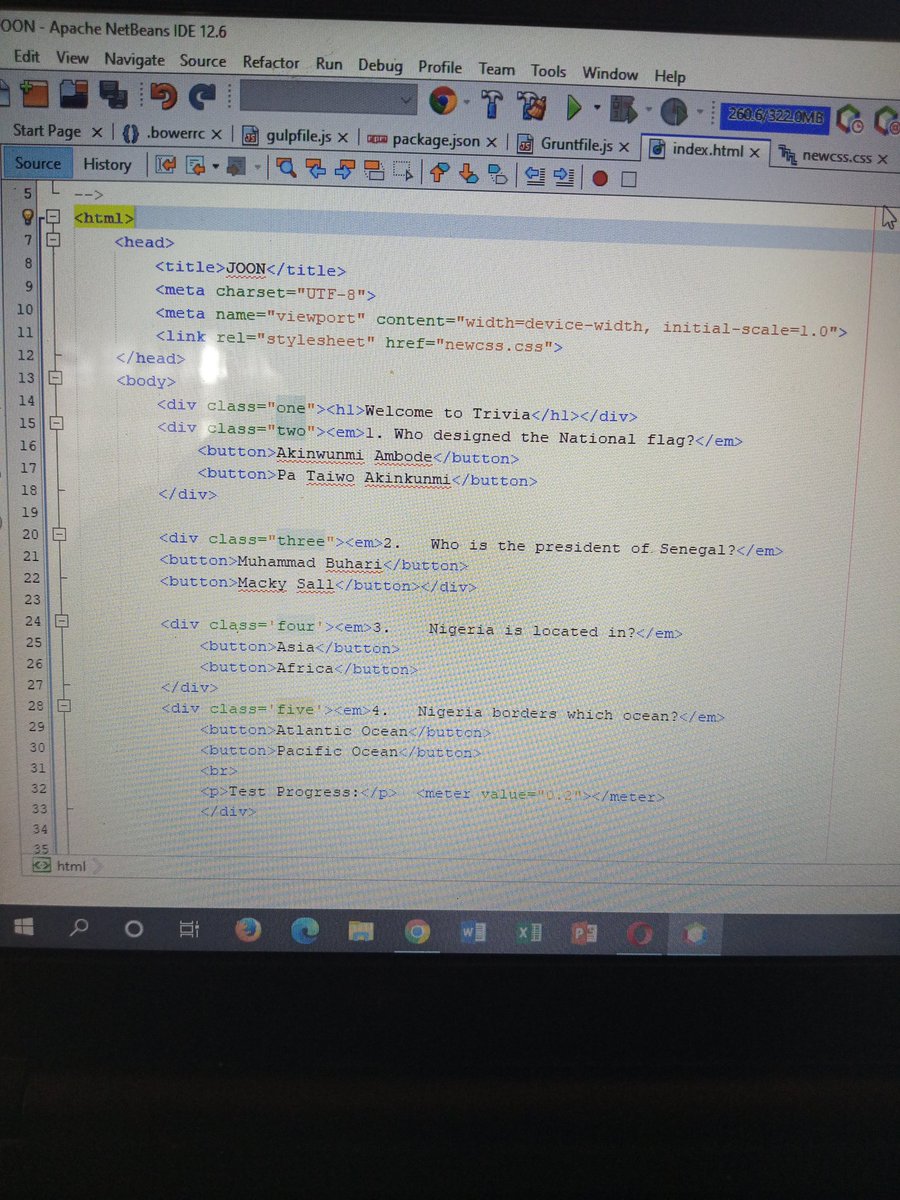Image resolution: width=900 pixels, height=1200 pixels.
Task: Click the Debug Project icon
Action: click(x=625, y=110)
